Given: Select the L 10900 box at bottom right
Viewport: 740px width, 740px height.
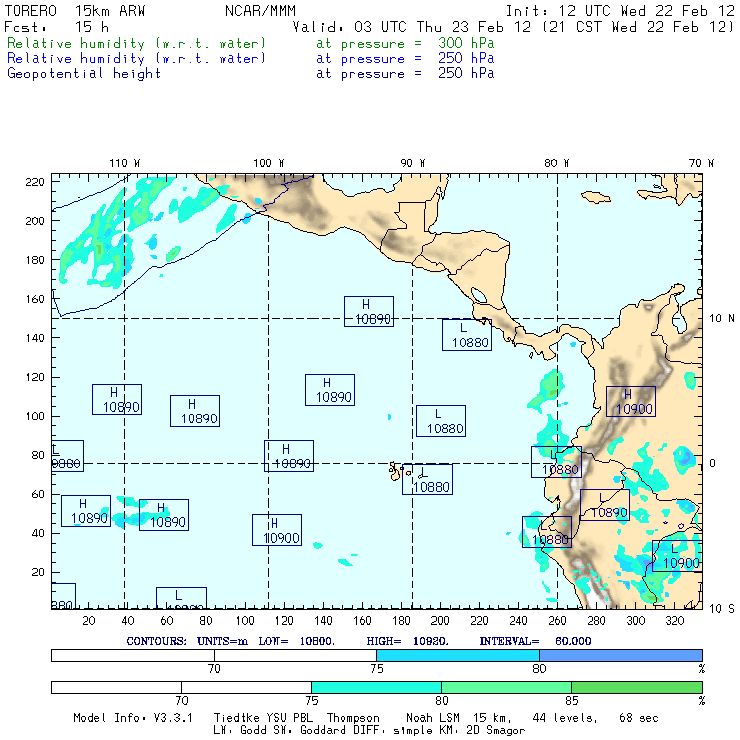Looking at the screenshot, I should tap(677, 556).
